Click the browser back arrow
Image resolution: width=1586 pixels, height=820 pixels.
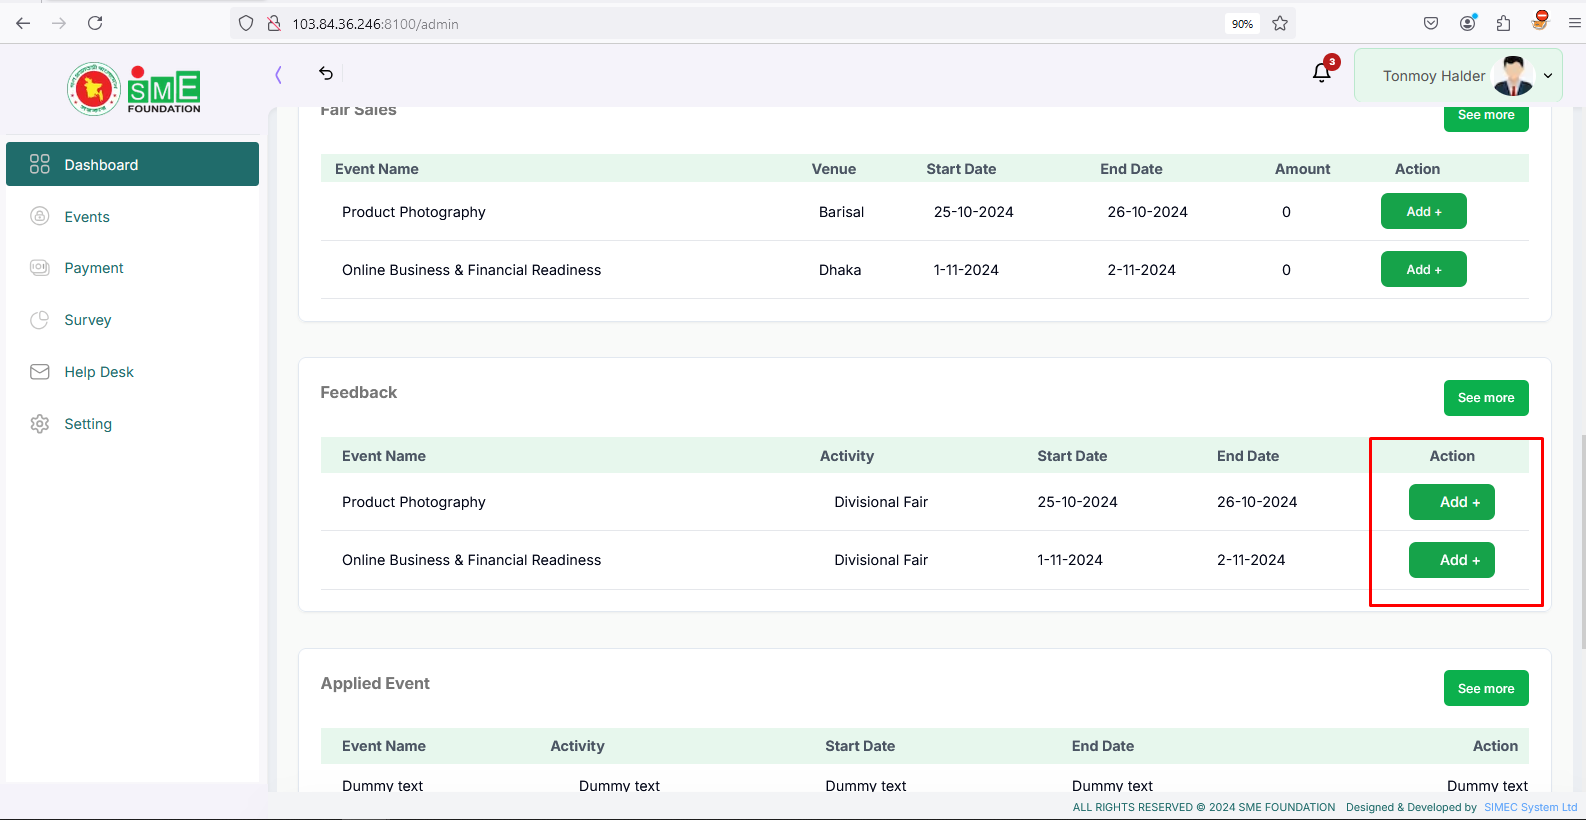(23, 23)
